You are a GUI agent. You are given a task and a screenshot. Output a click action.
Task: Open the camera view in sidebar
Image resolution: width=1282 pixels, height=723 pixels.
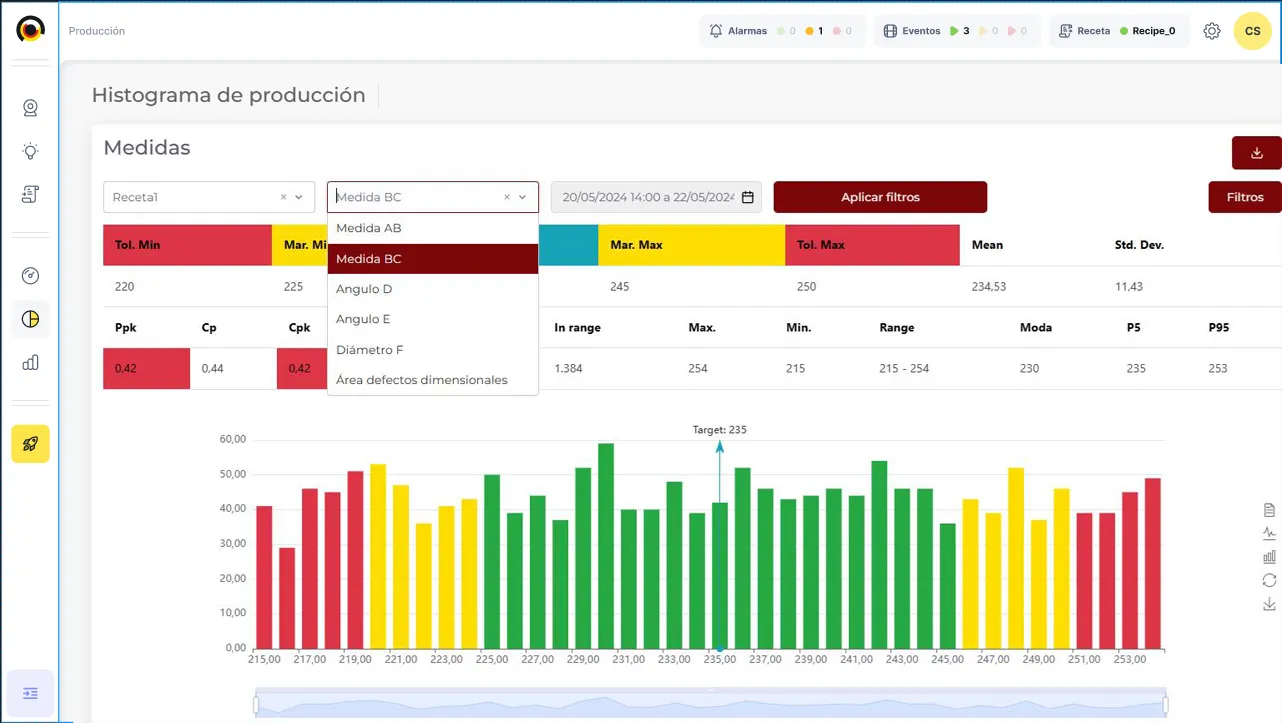pos(30,108)
